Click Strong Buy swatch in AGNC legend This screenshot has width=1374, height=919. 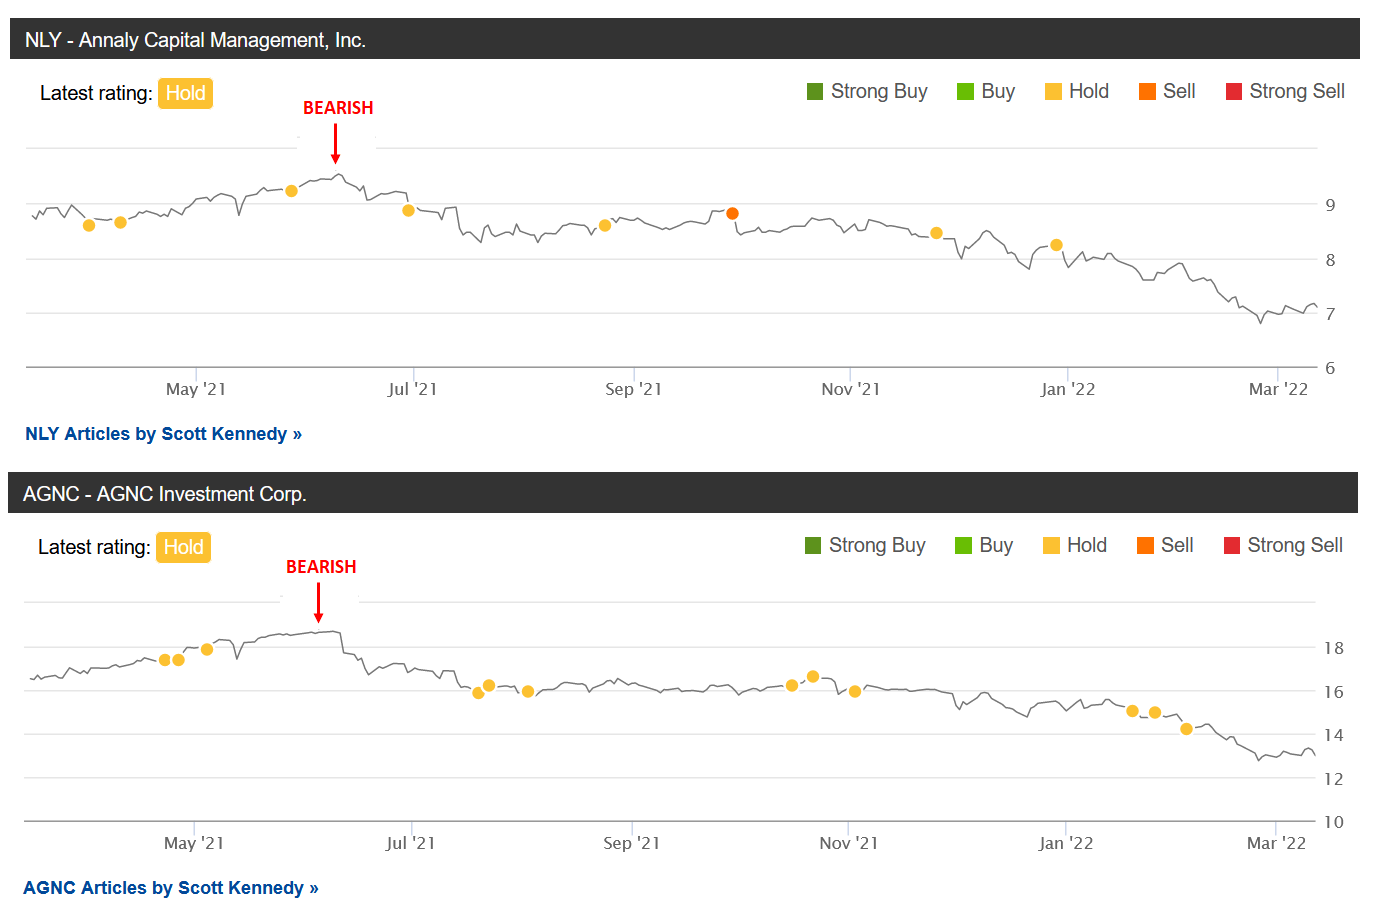coord(813,546)
